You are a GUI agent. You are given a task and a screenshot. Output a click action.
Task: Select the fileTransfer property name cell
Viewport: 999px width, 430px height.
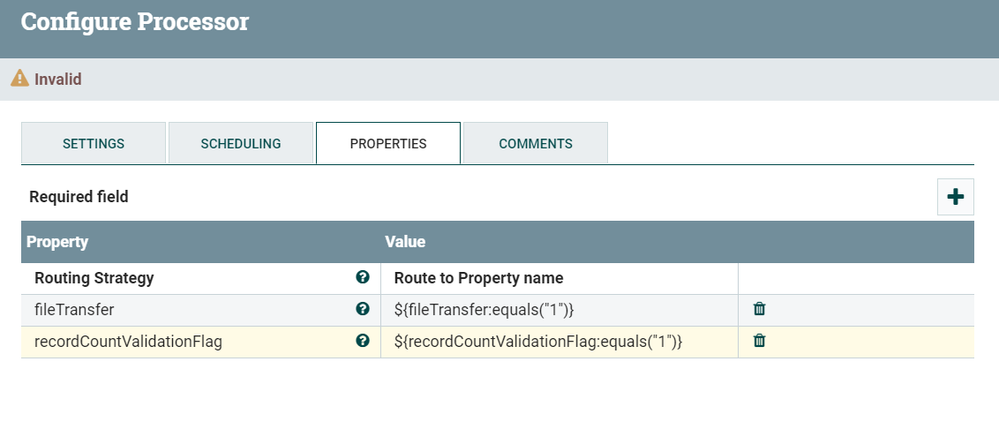(x=201, y=310)
